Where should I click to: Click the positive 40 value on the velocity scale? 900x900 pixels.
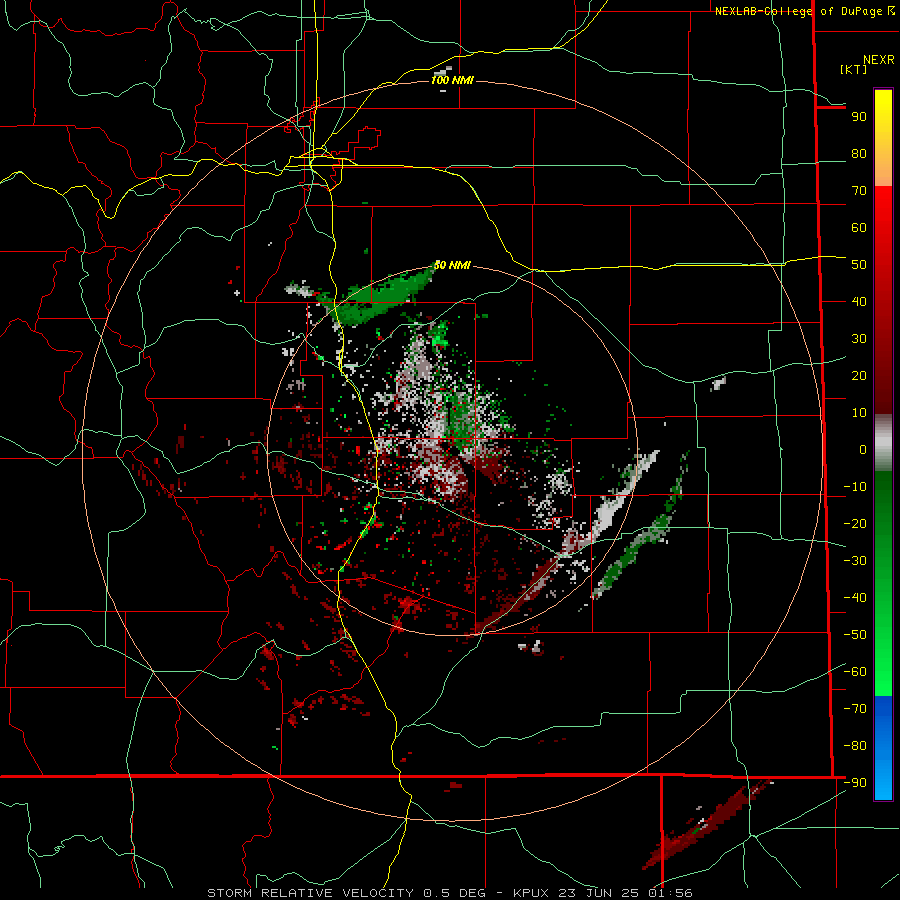(x=859, y=302)
